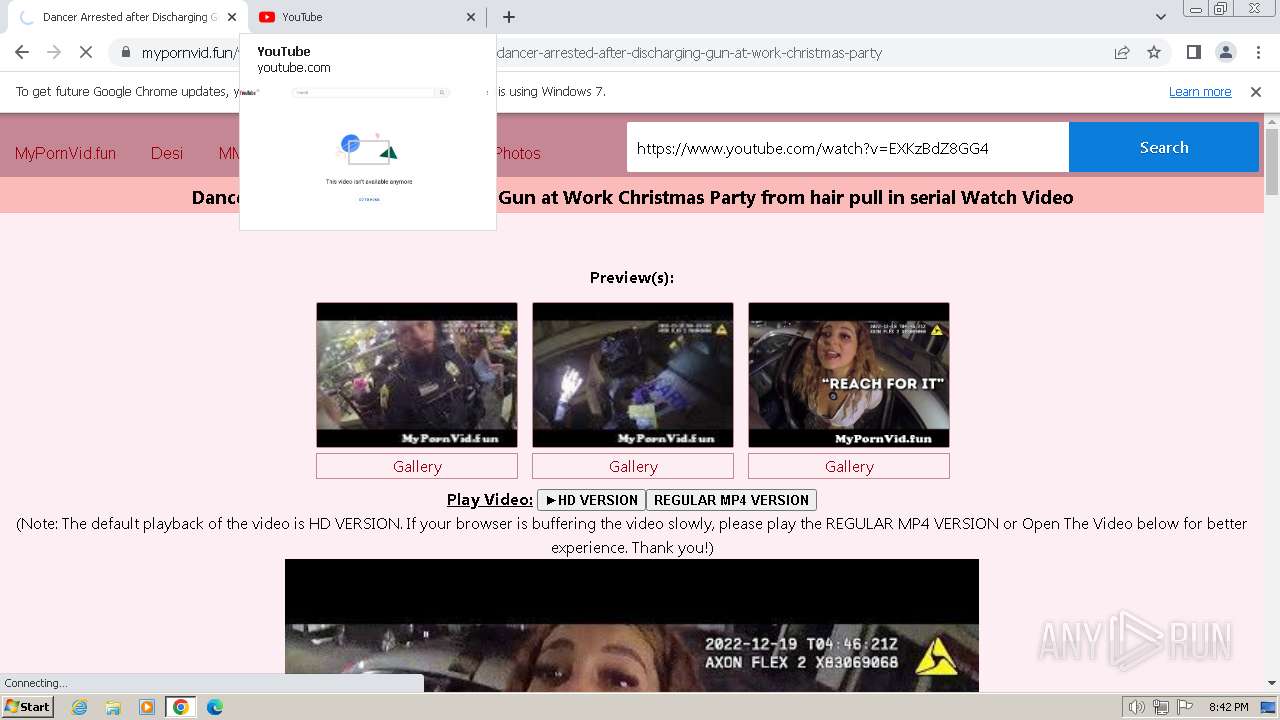Click the blue Search button
The image size is (1280, 720).
point(1164,147)
